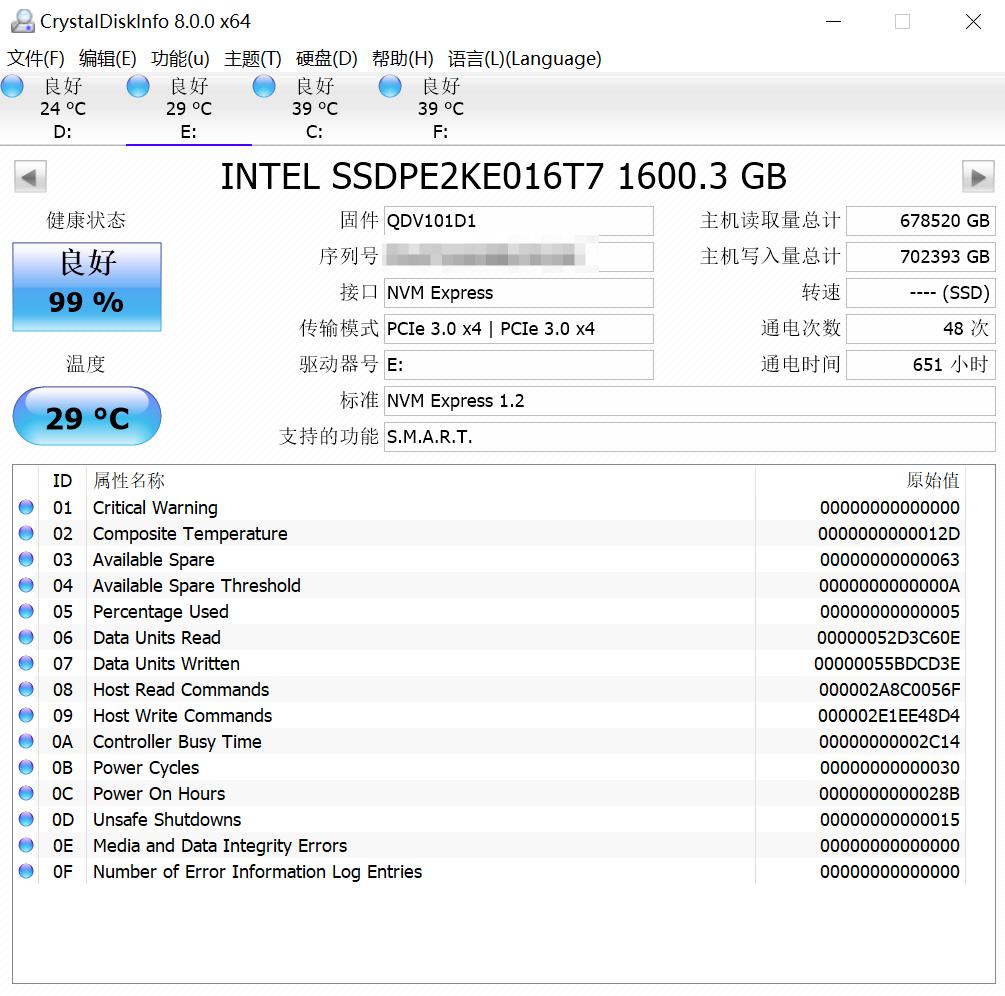Click the 良好 99% health status badge

point(86,287)
